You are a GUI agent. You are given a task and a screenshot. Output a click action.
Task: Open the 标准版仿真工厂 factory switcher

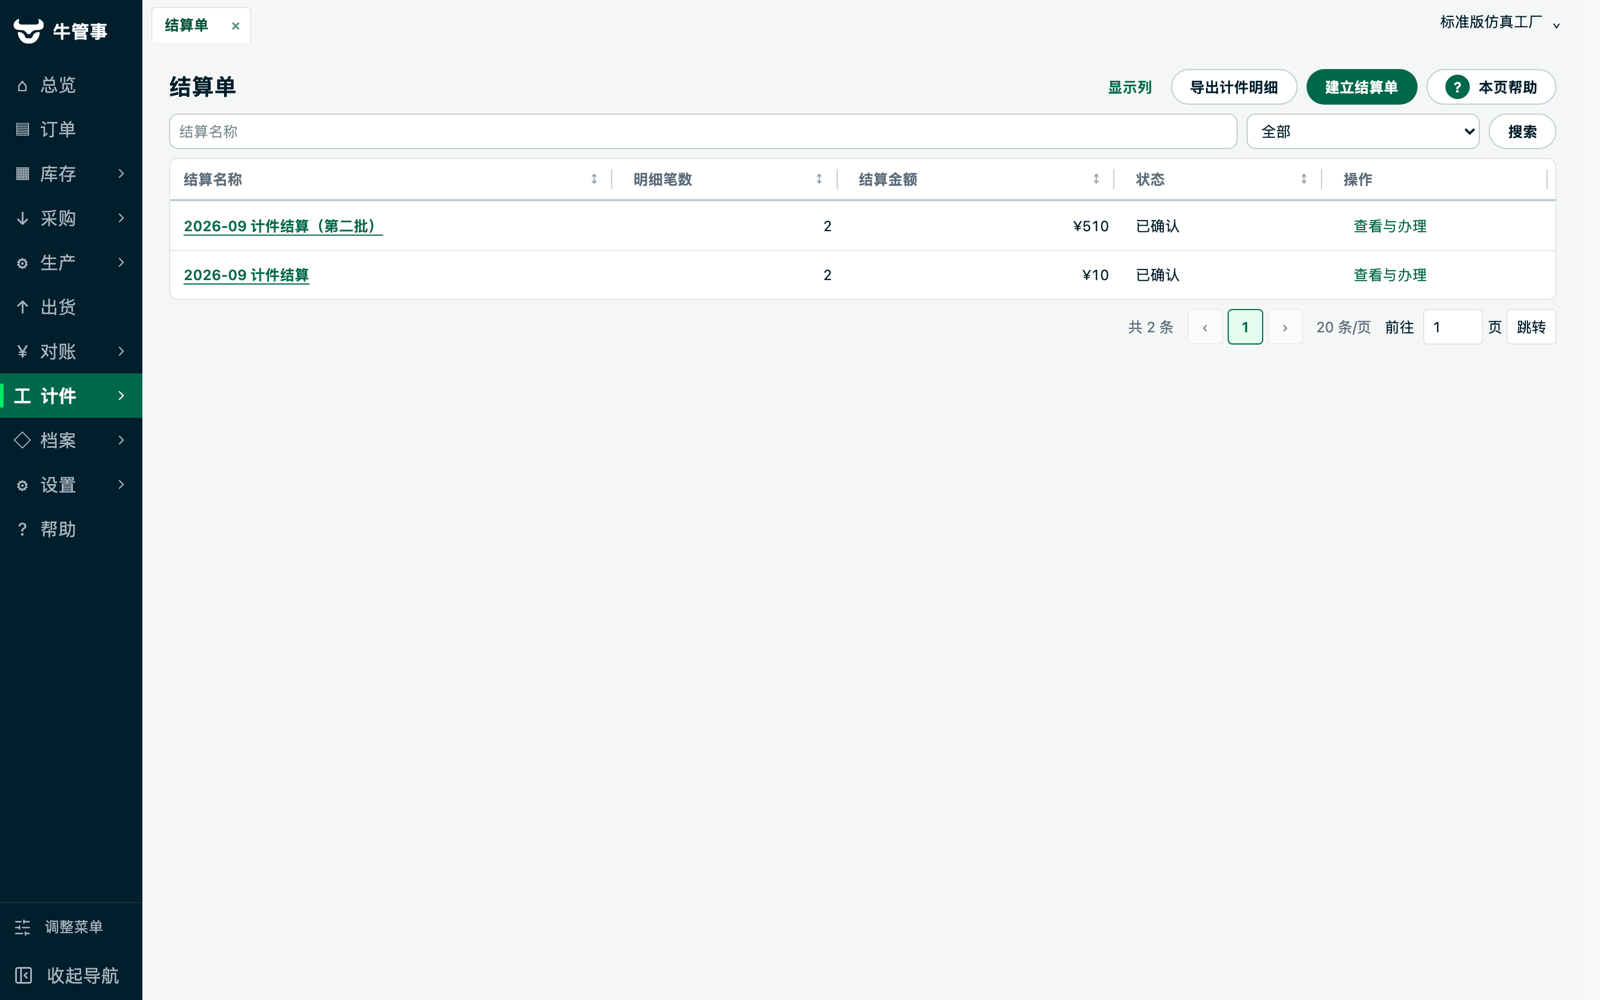pos(1499,22)
